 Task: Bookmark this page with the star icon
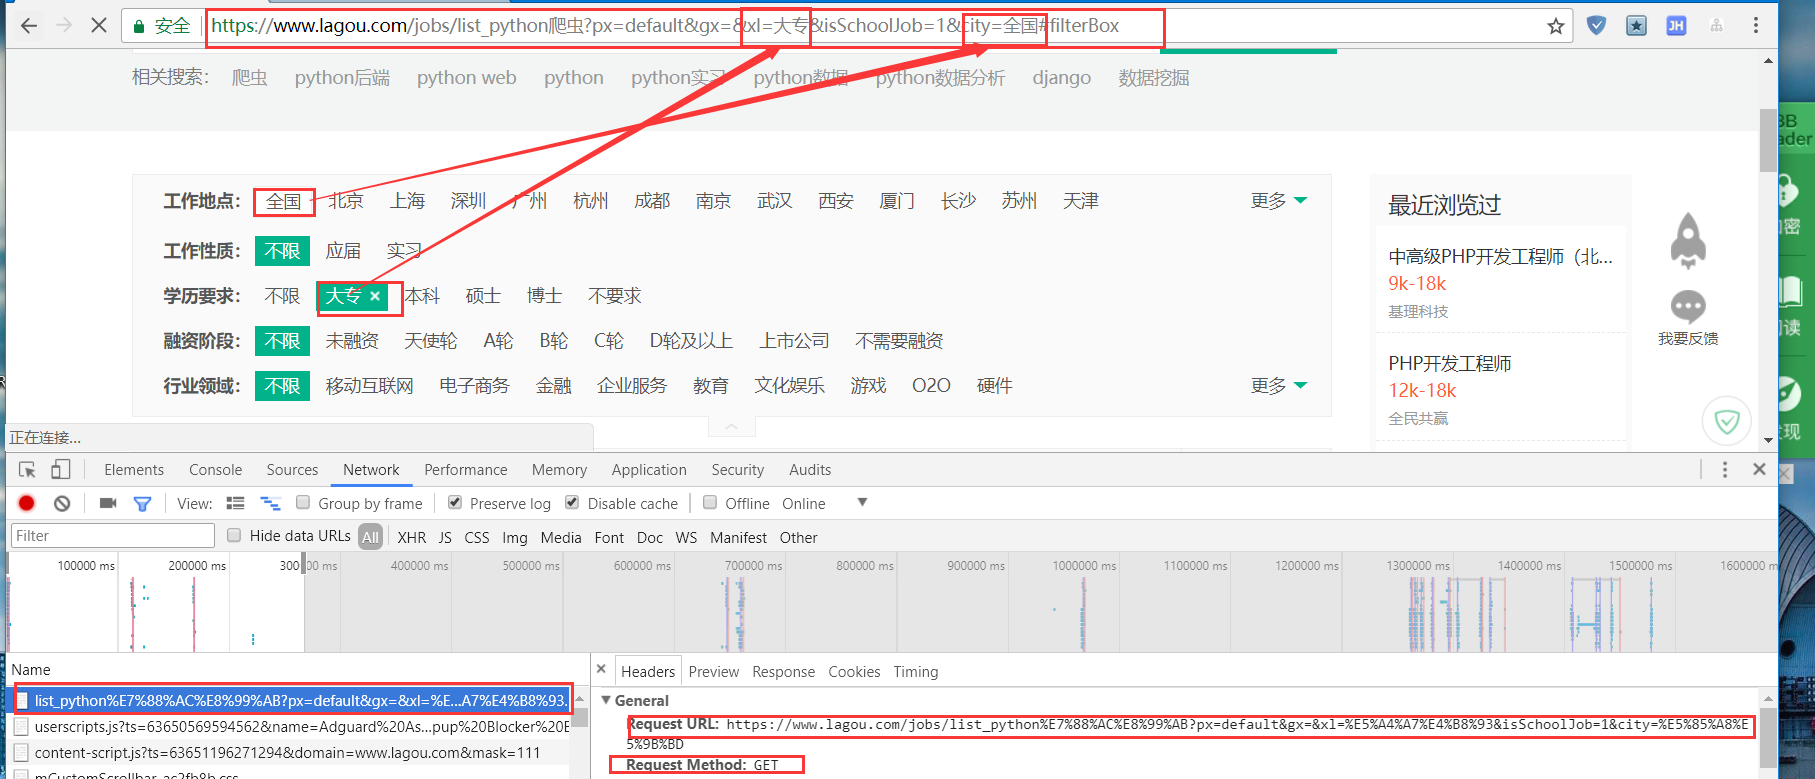point(1555,26)
